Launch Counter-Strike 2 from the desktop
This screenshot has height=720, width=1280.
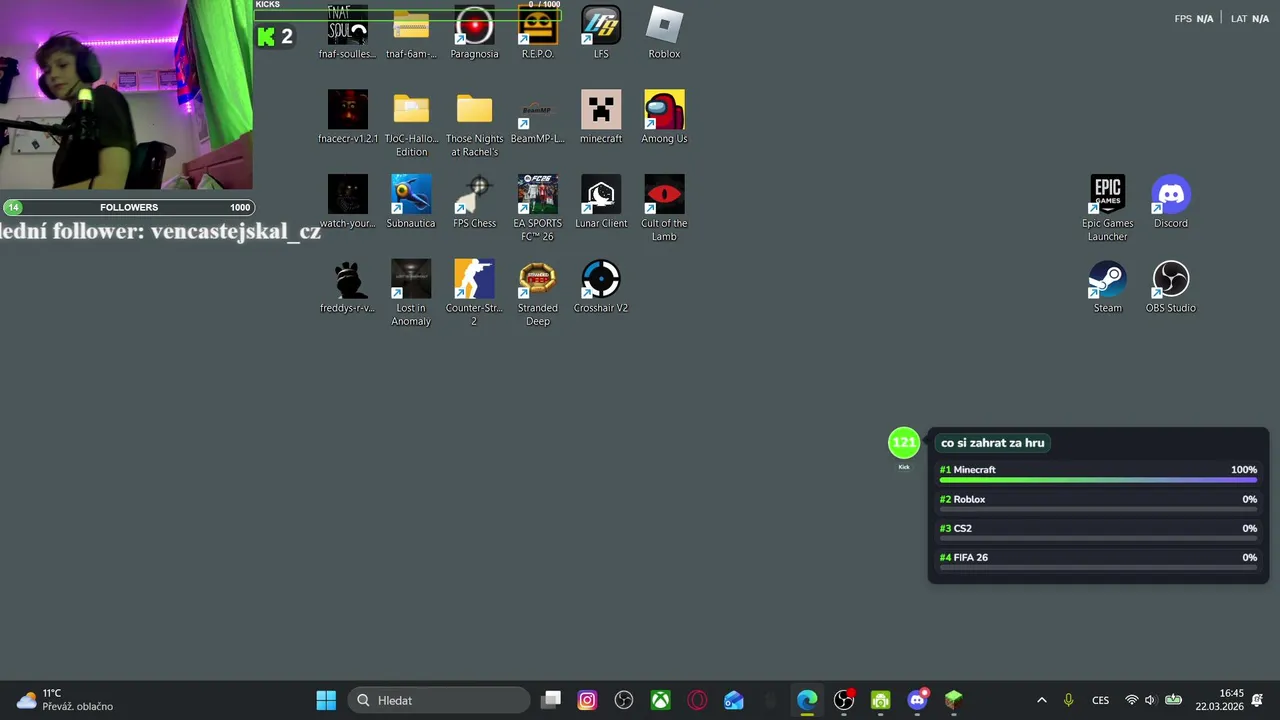tap(474, 292)
